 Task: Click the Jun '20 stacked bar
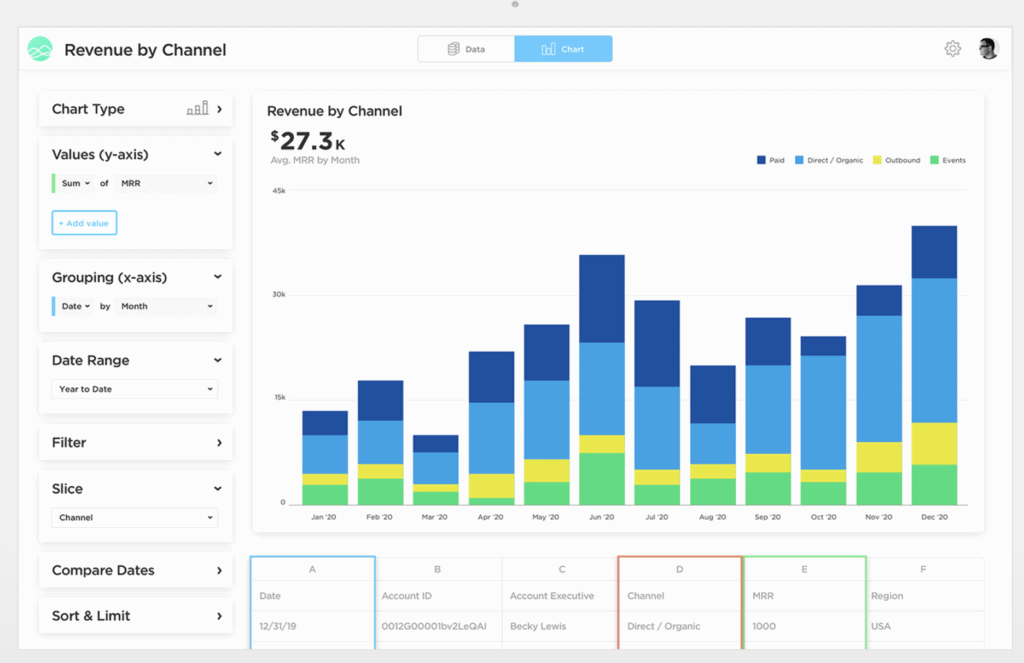(x=601, y=380)
